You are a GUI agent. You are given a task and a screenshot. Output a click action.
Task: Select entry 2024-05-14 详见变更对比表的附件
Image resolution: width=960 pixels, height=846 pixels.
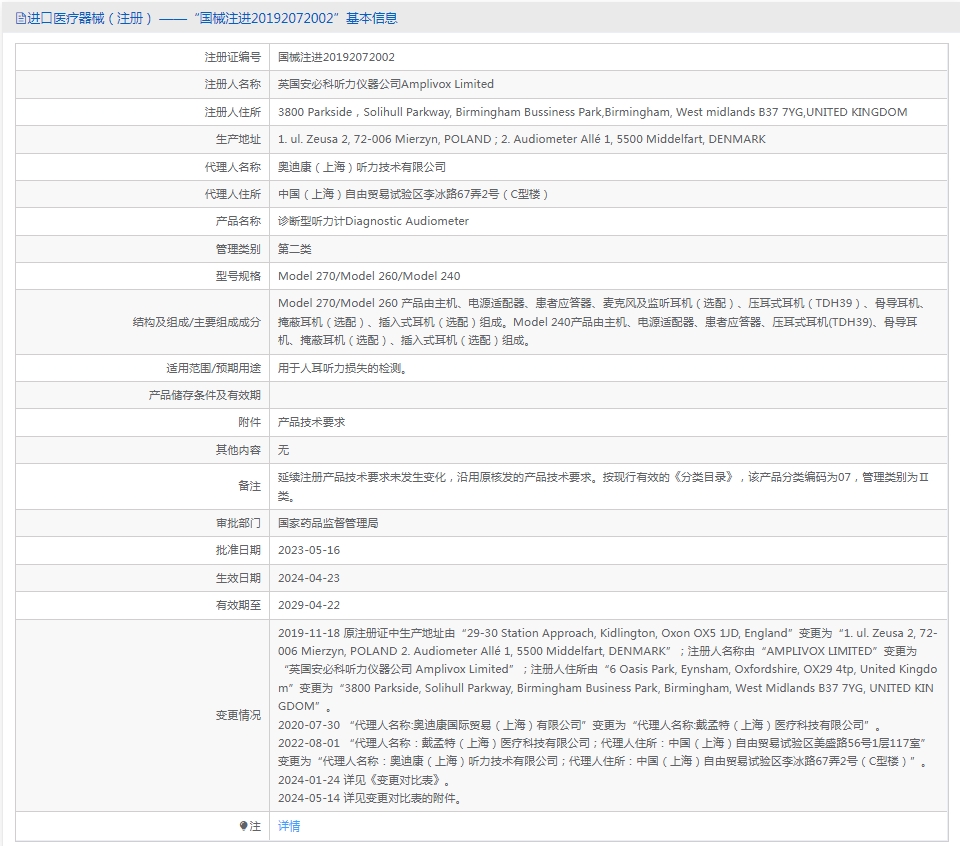pyautogui.click(x=371, y=798)
